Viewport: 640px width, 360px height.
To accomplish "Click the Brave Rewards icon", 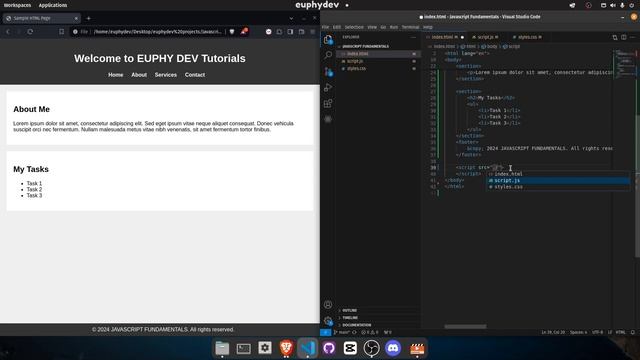I will [x=244, y=31].
